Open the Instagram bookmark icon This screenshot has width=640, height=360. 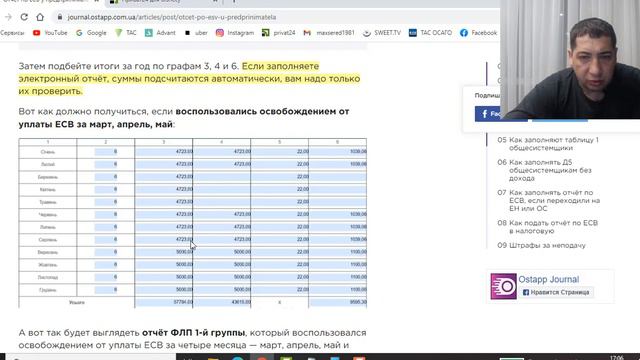220,33
